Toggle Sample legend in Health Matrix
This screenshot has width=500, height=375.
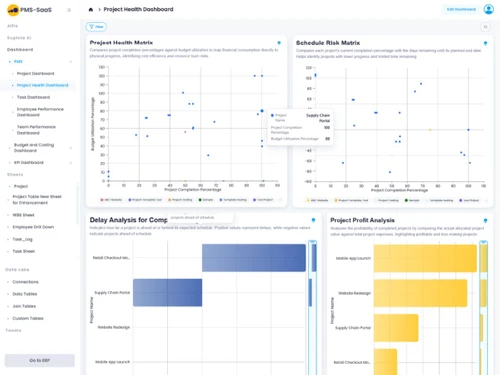206,200
